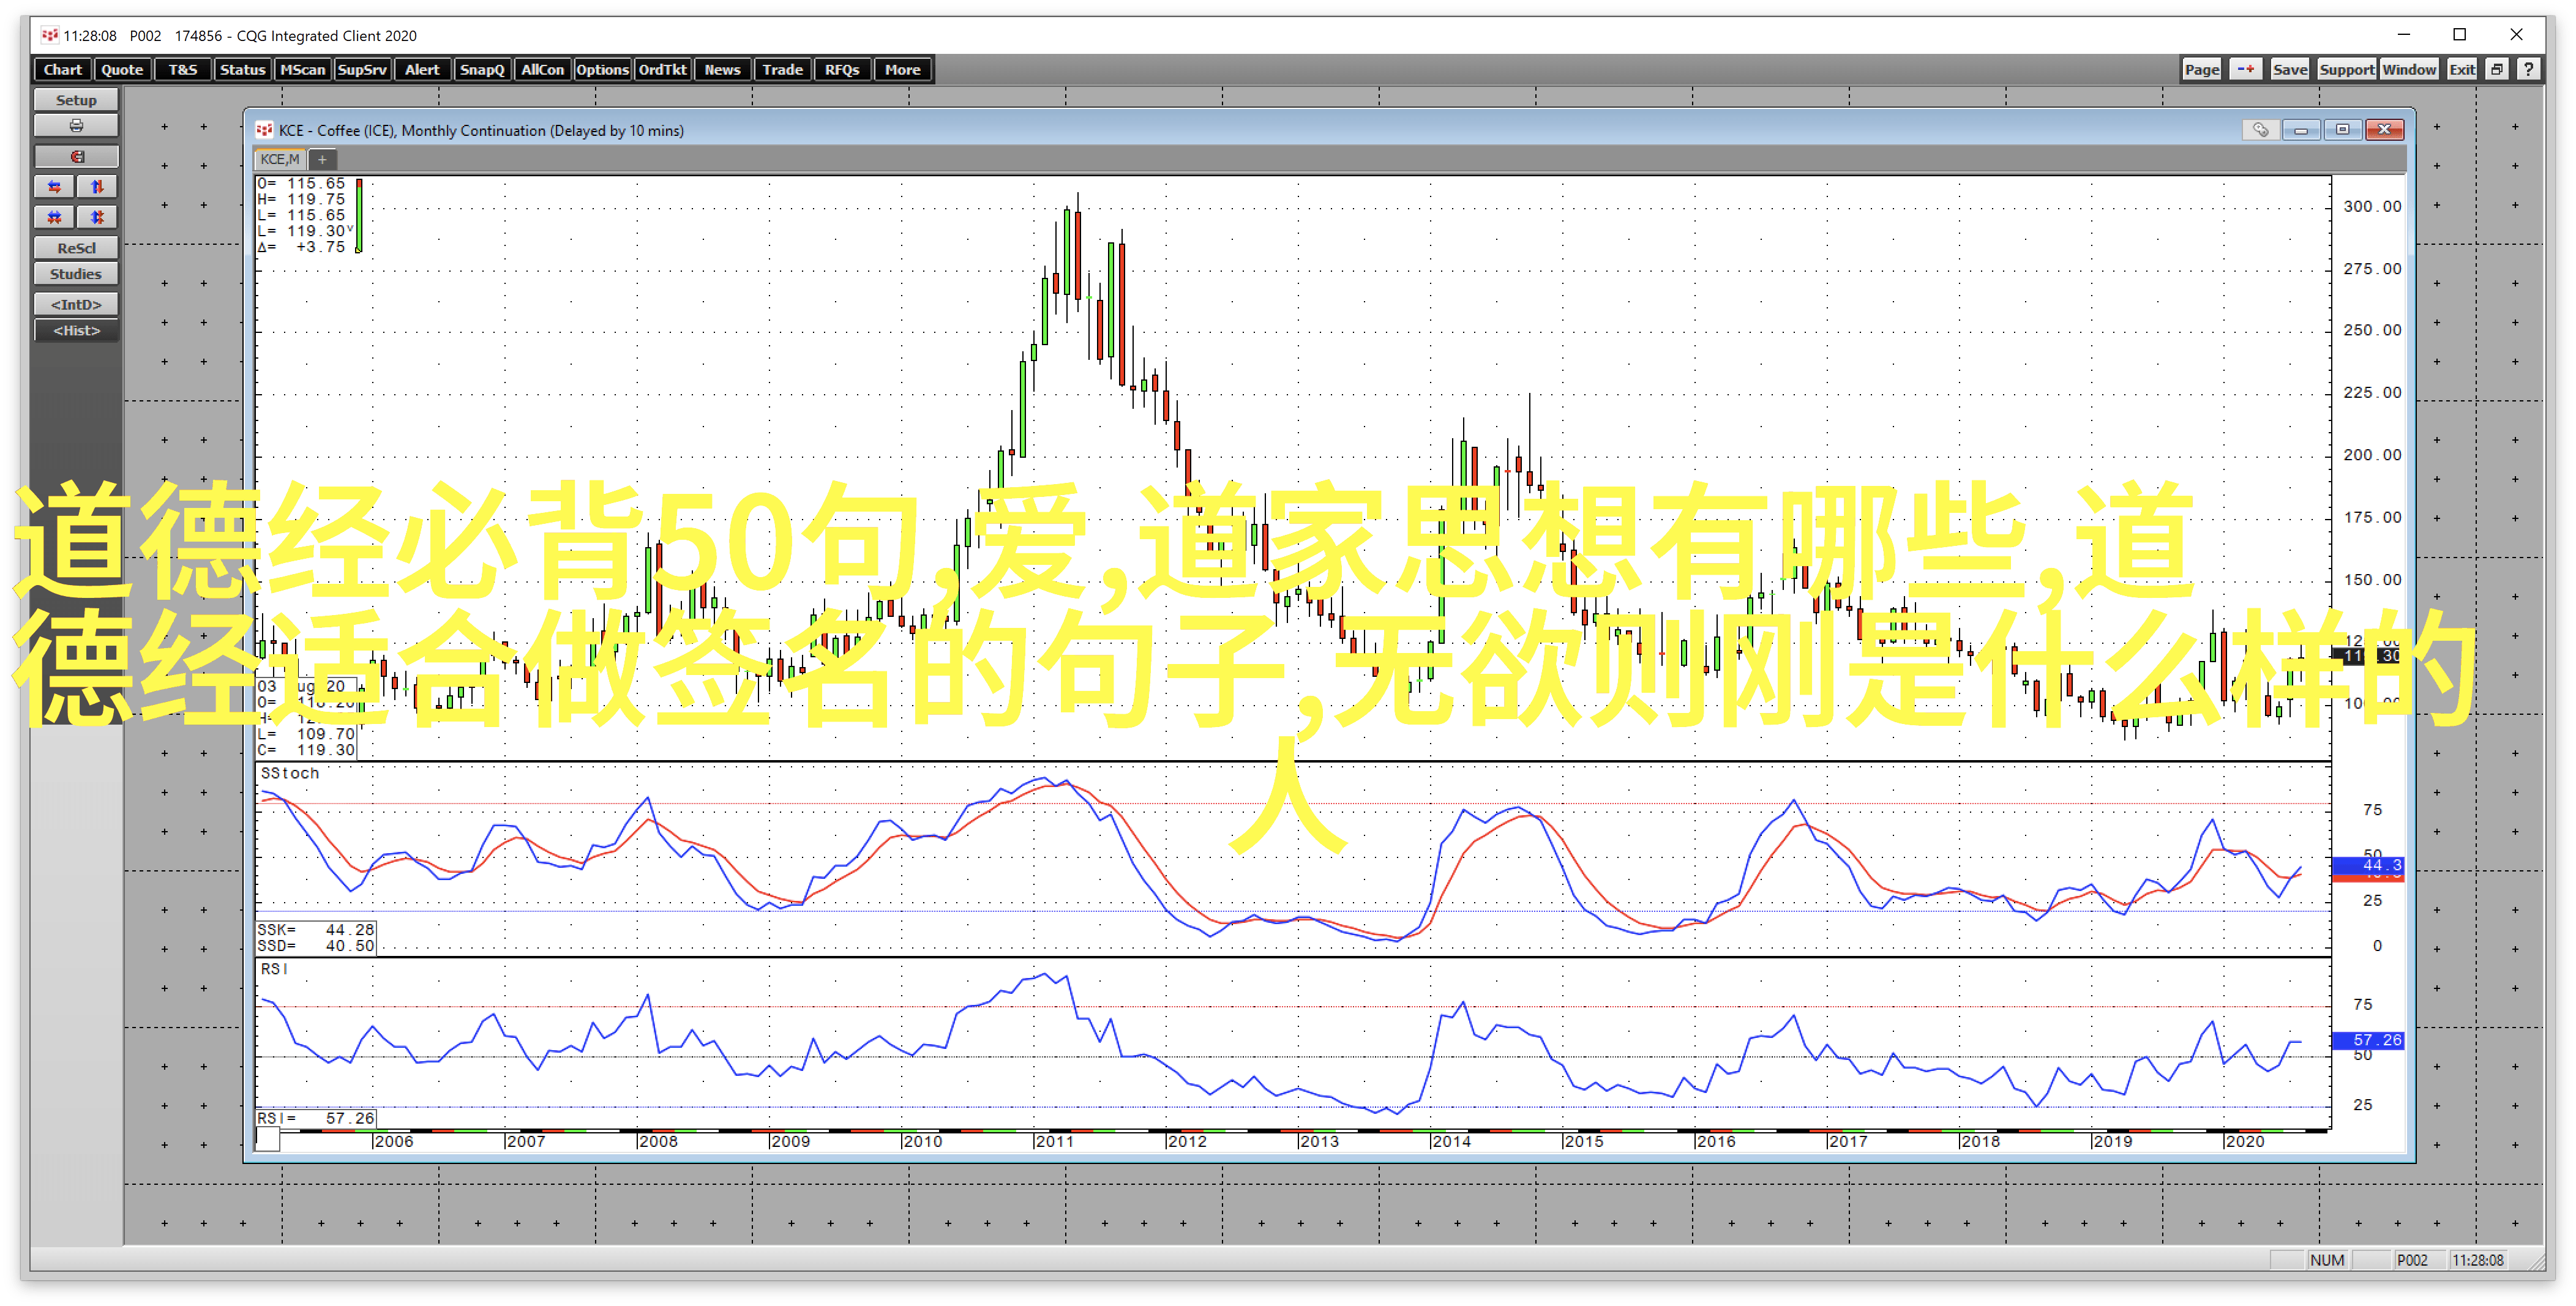2576x1306 pixels.
Task: Open the More toolbar menu
Action: (902, 69)
